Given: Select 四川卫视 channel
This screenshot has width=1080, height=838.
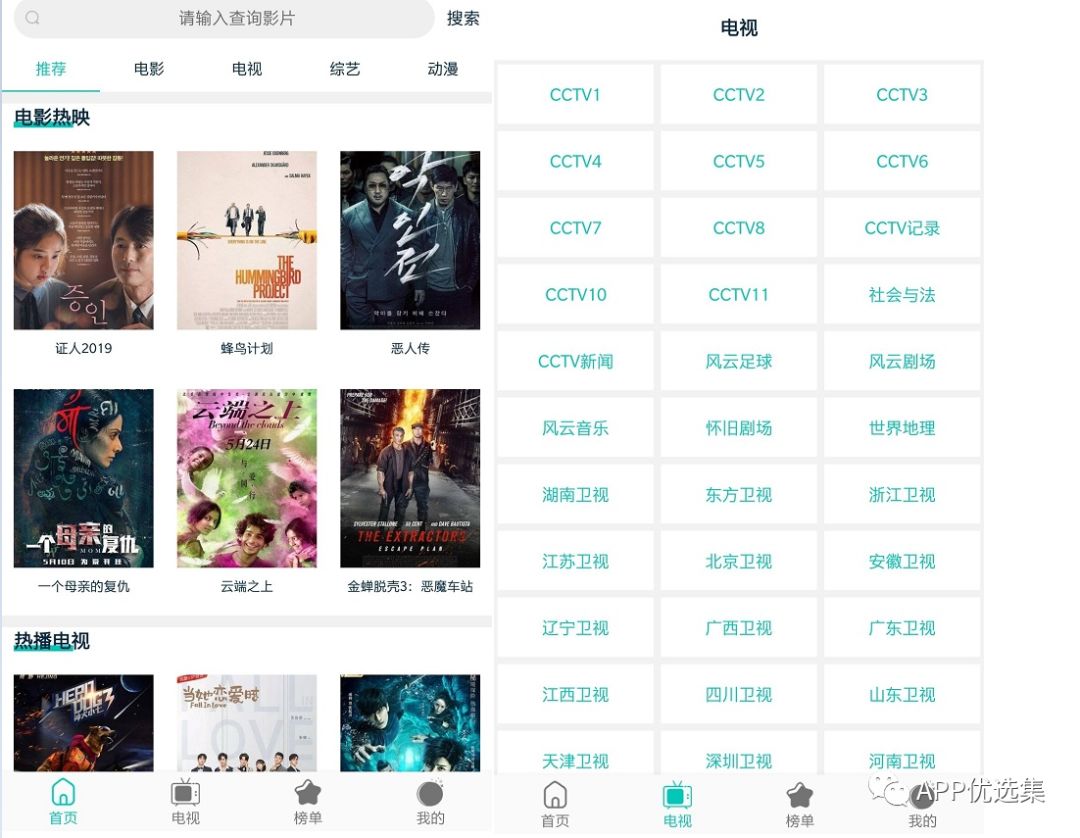Looking at the screenshot, I should pyautogui.click(x=738, y=695).
